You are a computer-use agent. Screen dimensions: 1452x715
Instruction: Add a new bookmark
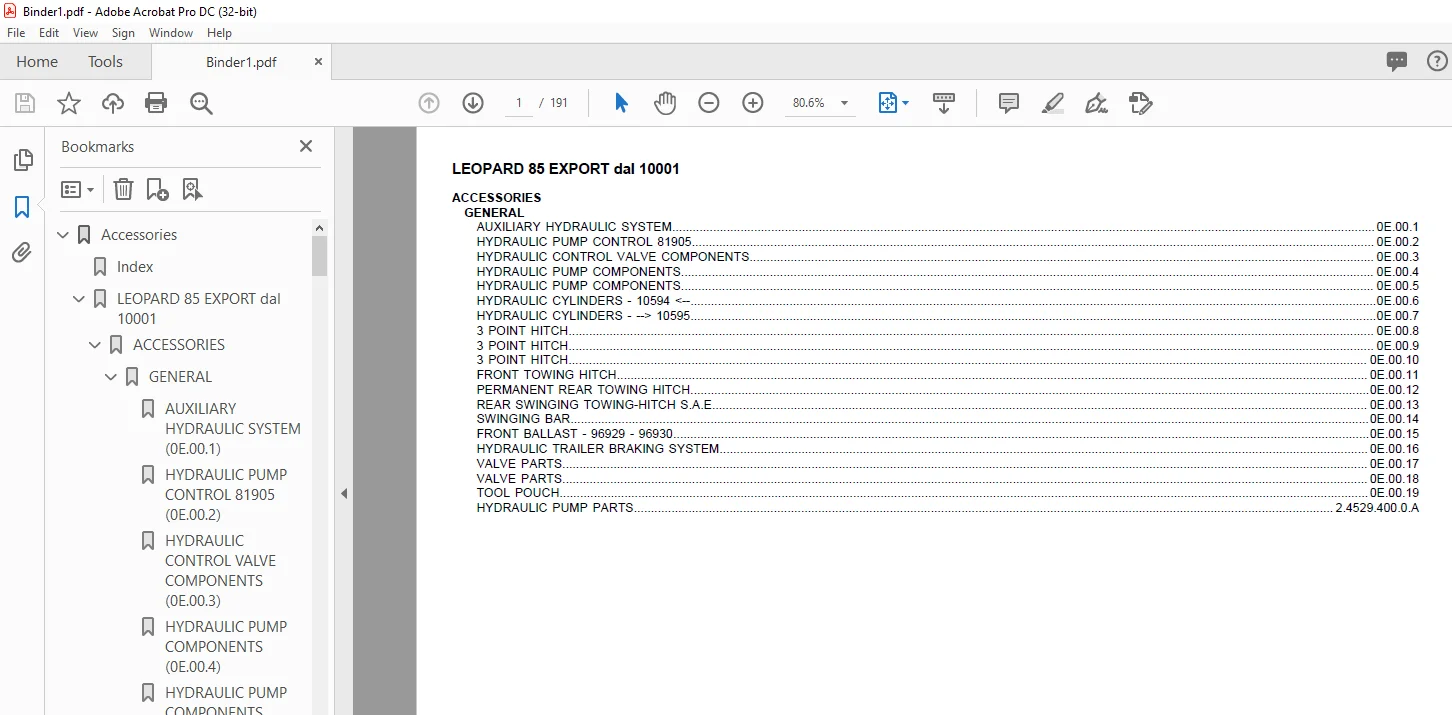pos(157,189)
